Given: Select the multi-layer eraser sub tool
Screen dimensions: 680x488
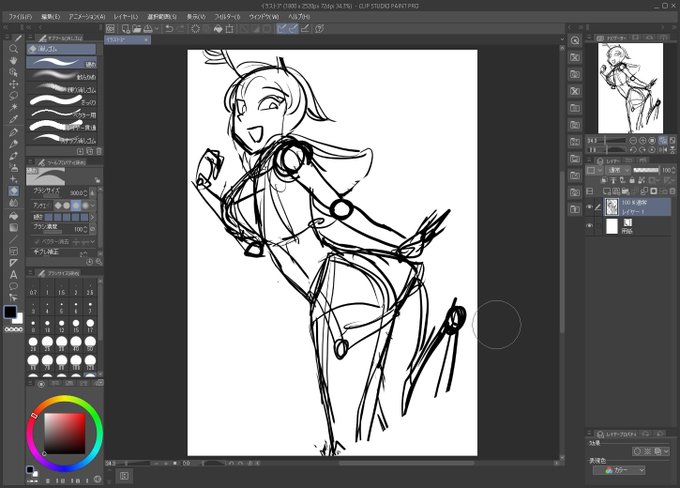Looking at the screenshot, I should click(62, 126).
